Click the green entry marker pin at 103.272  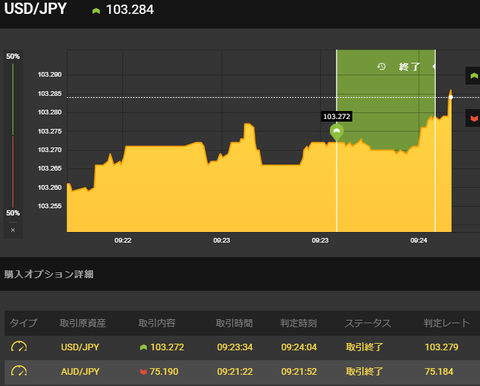337,132
